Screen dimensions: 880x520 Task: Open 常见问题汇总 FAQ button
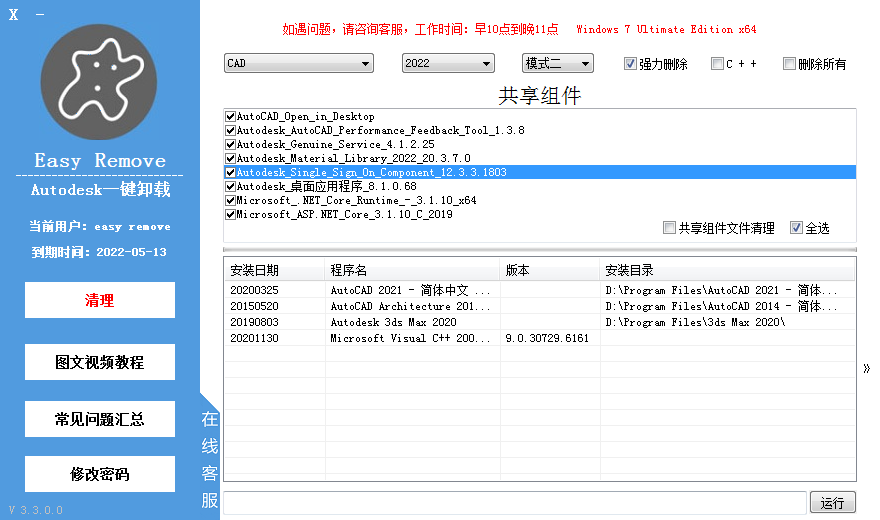coord(100,419)
